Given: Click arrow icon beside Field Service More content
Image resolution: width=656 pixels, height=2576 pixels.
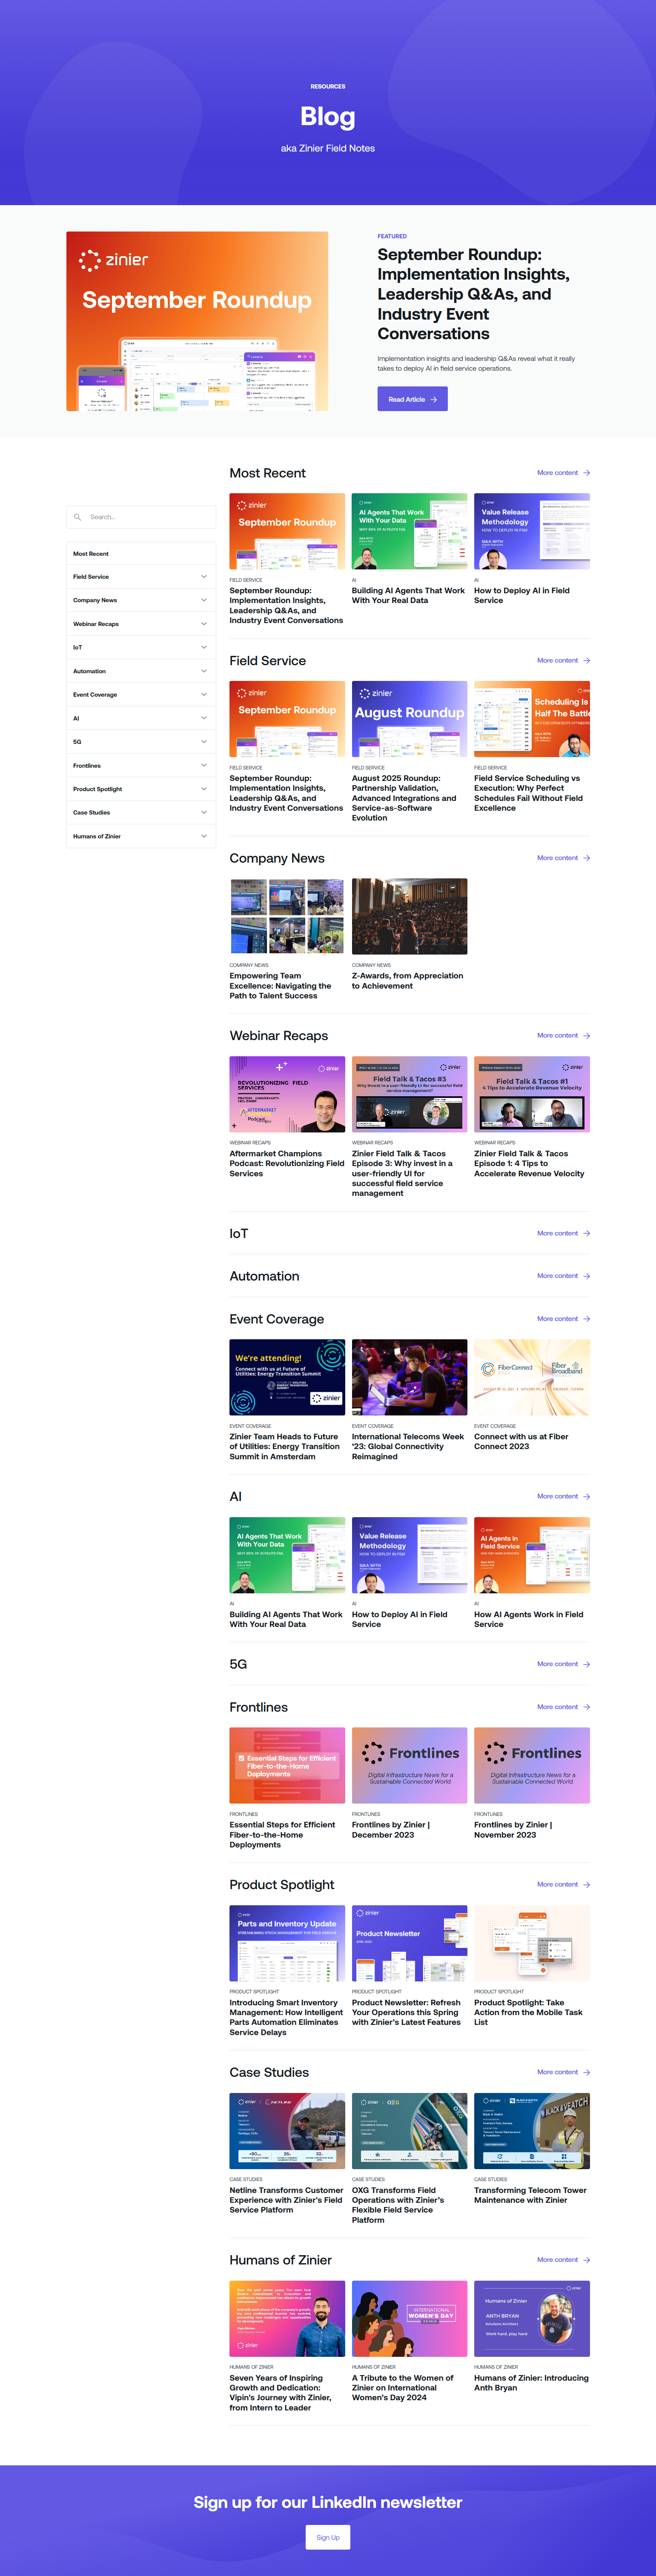Looking at the screenshot, I should point(586,661).
